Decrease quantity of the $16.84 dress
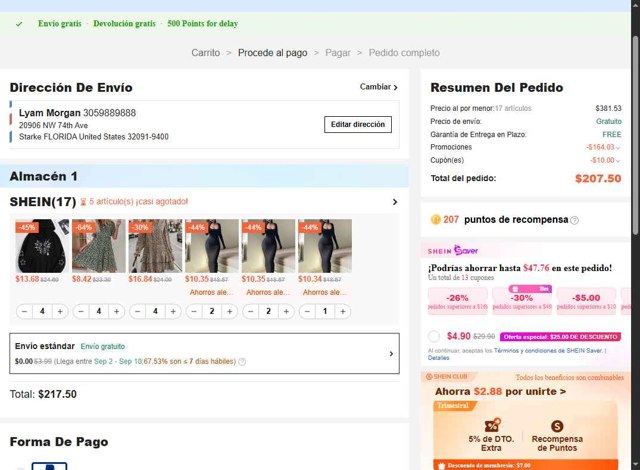 [138, 311]
